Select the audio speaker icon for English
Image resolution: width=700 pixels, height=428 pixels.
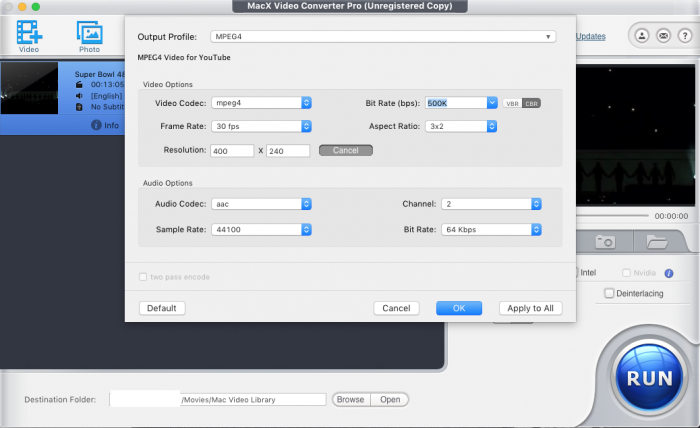tap(79, 96)
